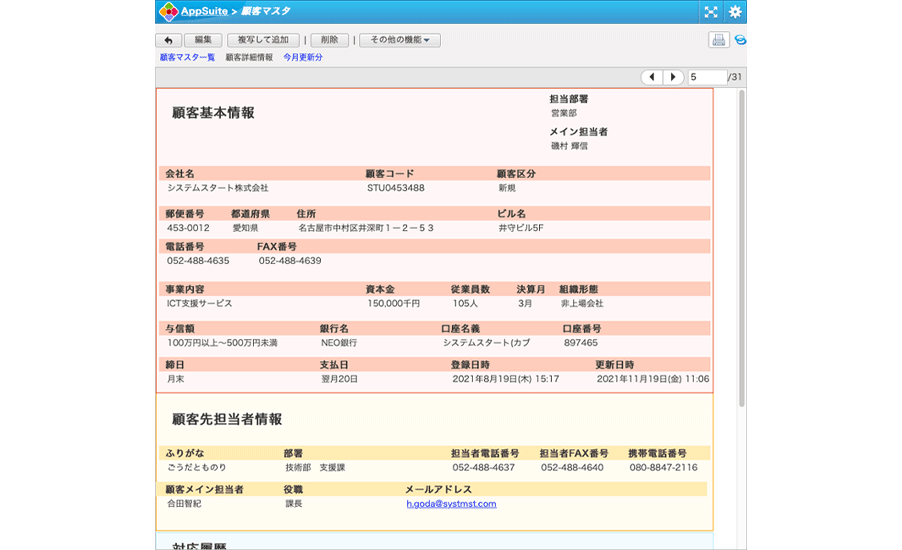This screenshot has height=550, width=902.
Task: Click the vertical scrollbar
Action: coord(741,250)
